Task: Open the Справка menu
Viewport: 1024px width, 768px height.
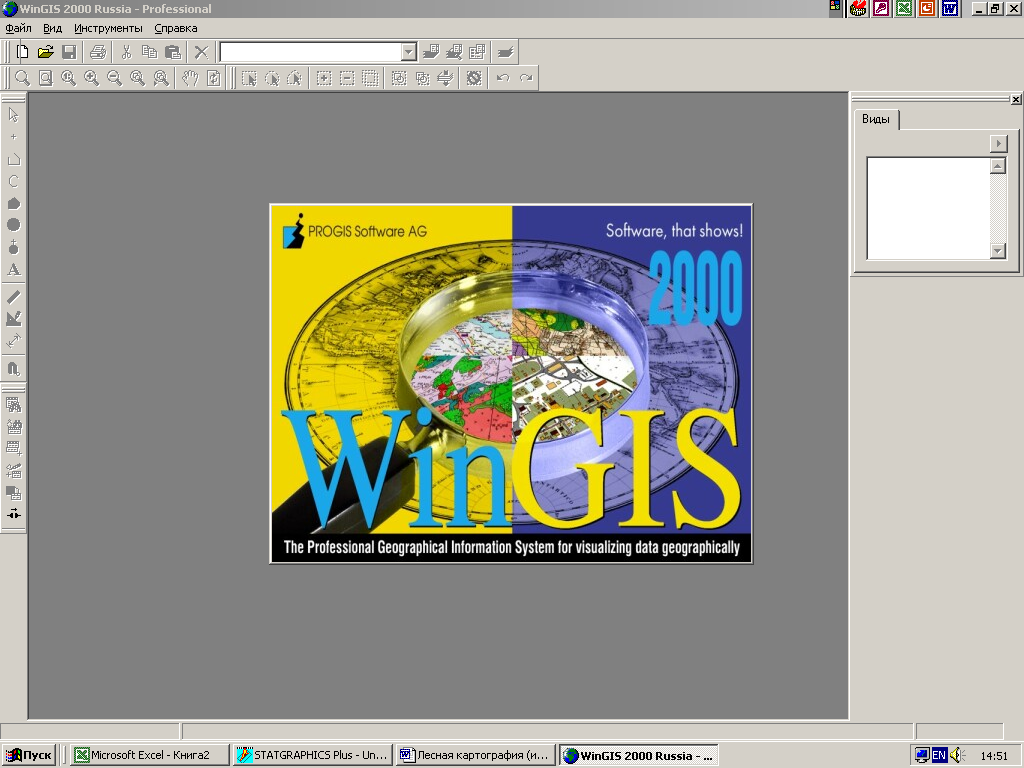Action: 176,28
